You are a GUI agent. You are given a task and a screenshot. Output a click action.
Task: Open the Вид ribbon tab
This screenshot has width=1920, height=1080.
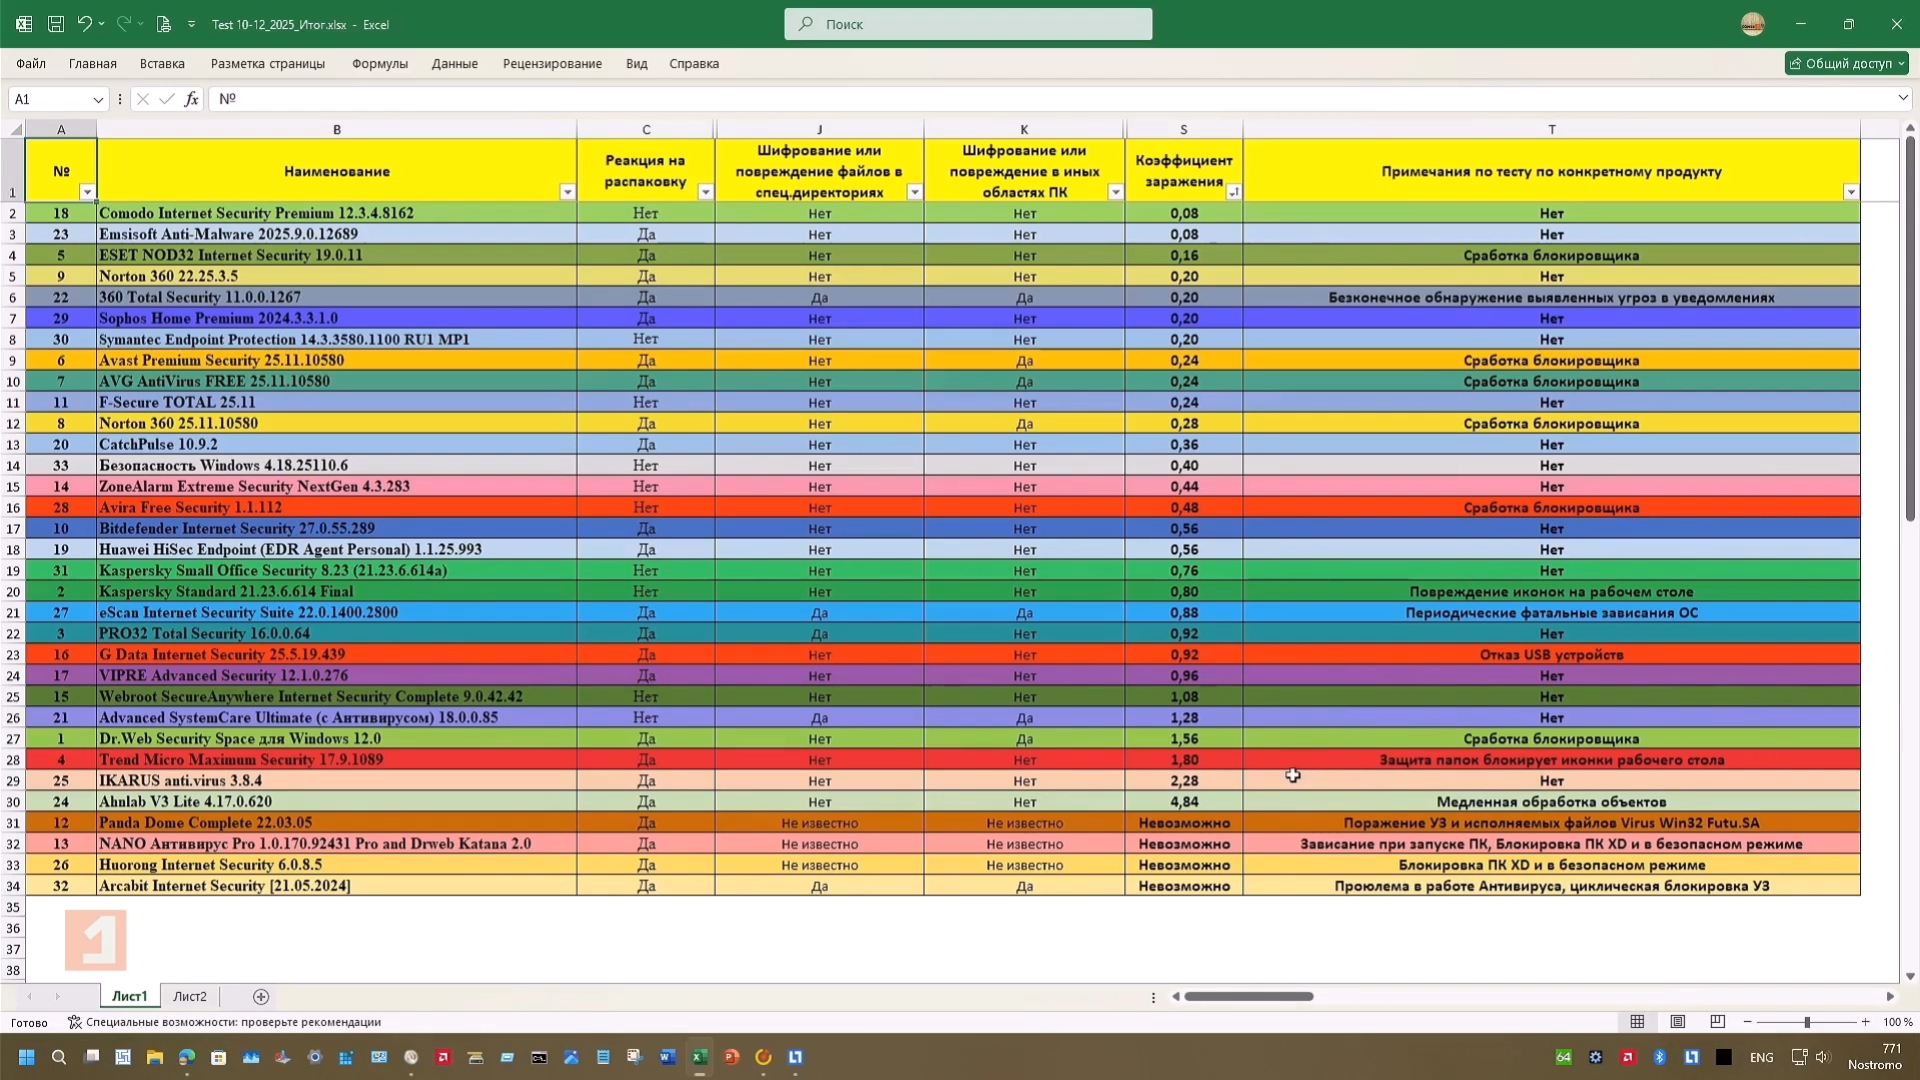coord(637,63)
